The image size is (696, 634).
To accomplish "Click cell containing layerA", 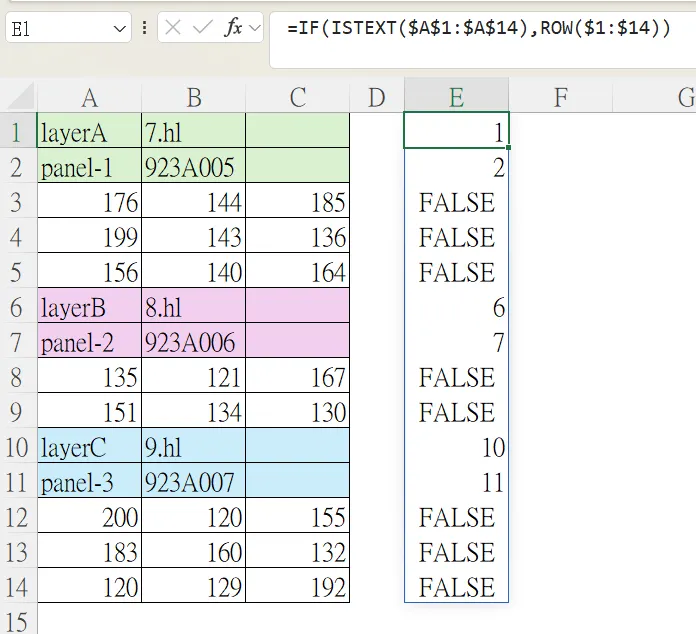I will pos(89,131).
